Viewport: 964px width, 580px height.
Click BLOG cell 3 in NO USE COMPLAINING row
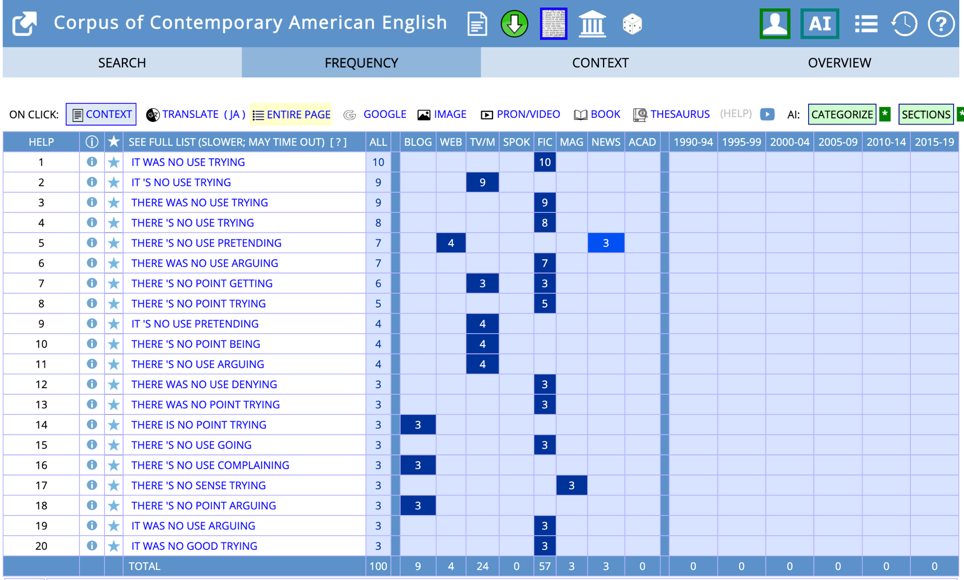click(x=417, y=465)
